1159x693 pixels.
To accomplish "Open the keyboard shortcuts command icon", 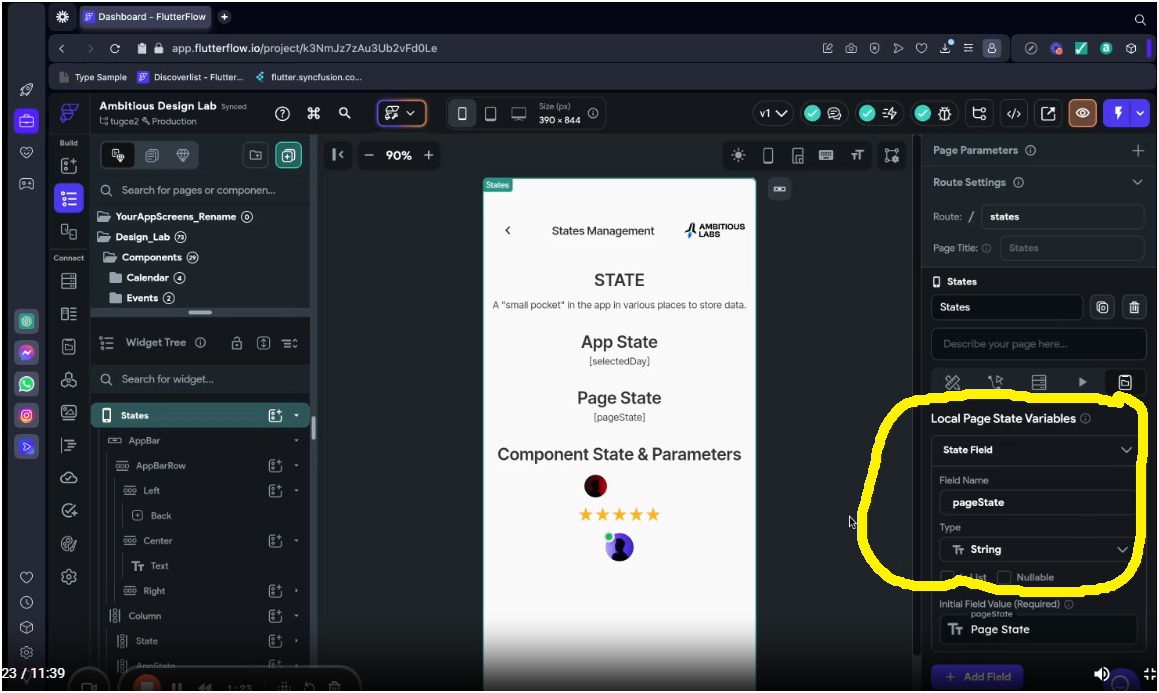I will coord(313,114).
